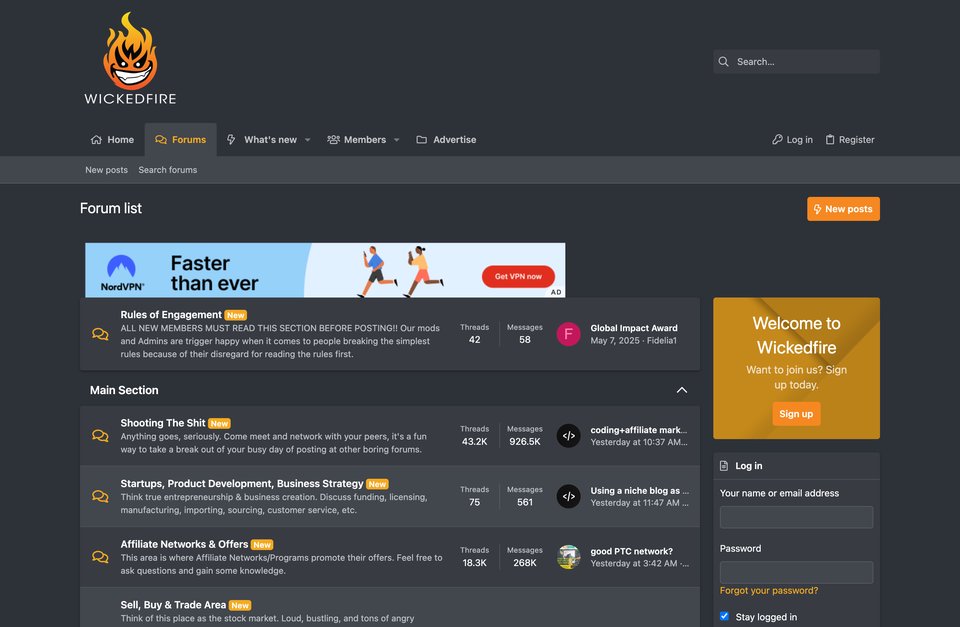Click the Forums chat bubbles icon

tap(161, 140)
